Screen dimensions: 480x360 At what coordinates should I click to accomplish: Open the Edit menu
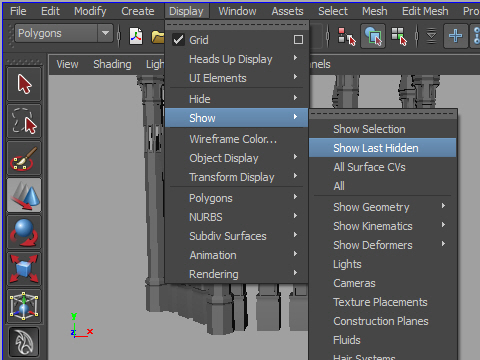(50, 11)
